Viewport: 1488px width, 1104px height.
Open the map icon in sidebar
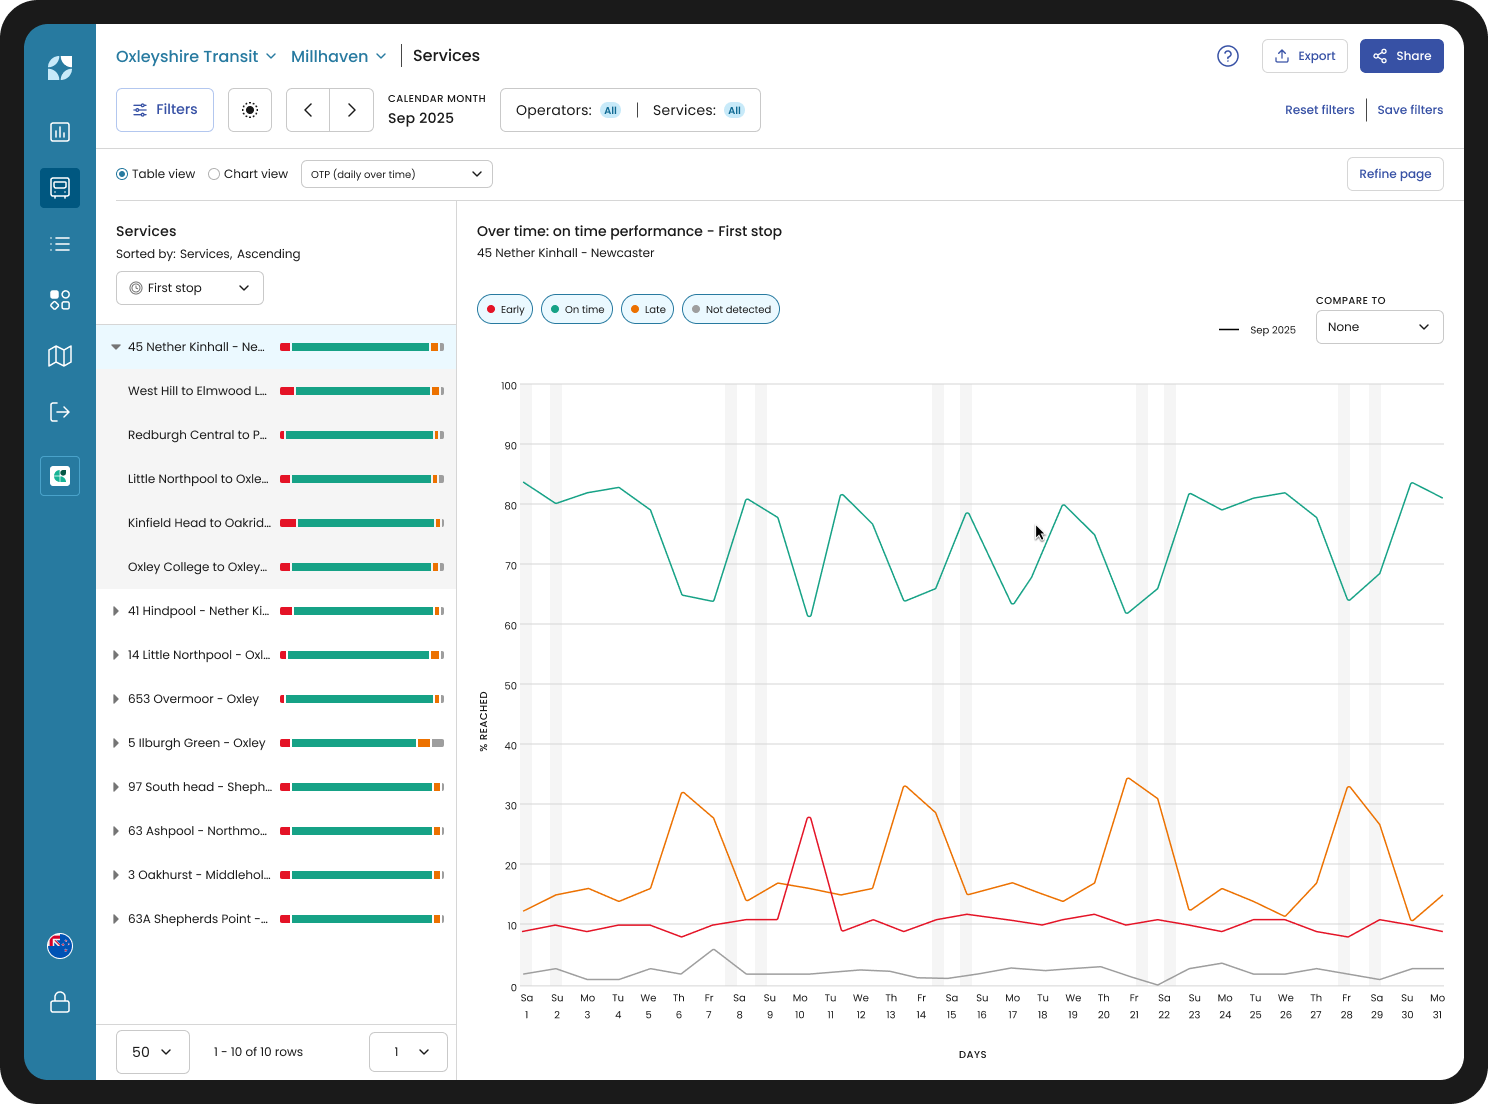60,356
